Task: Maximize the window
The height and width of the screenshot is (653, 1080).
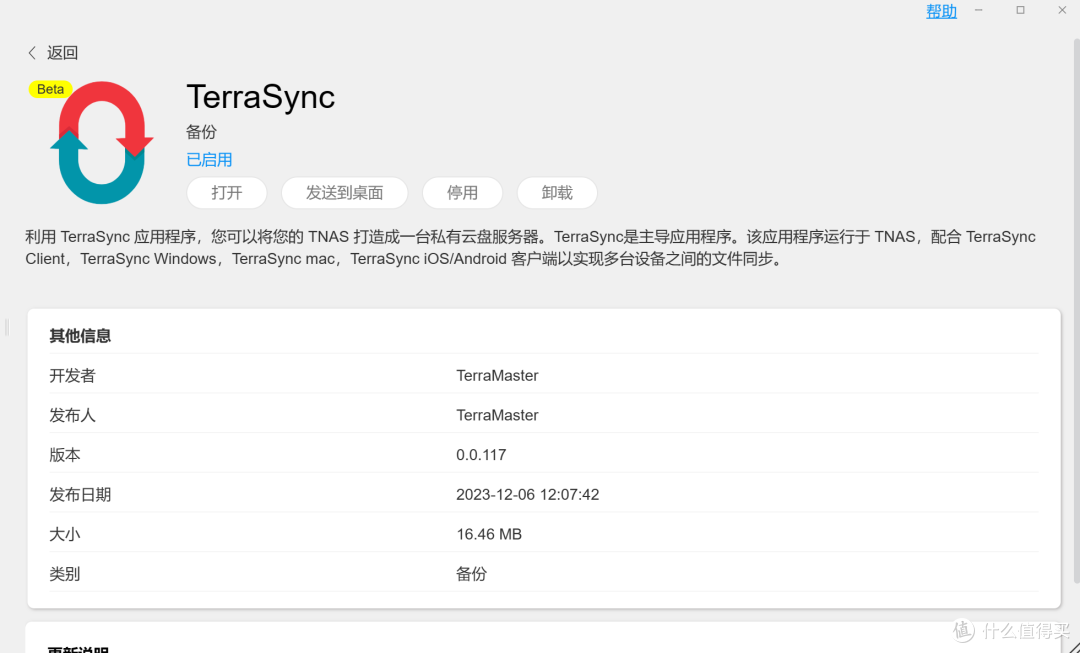Action: point(1021,10)
